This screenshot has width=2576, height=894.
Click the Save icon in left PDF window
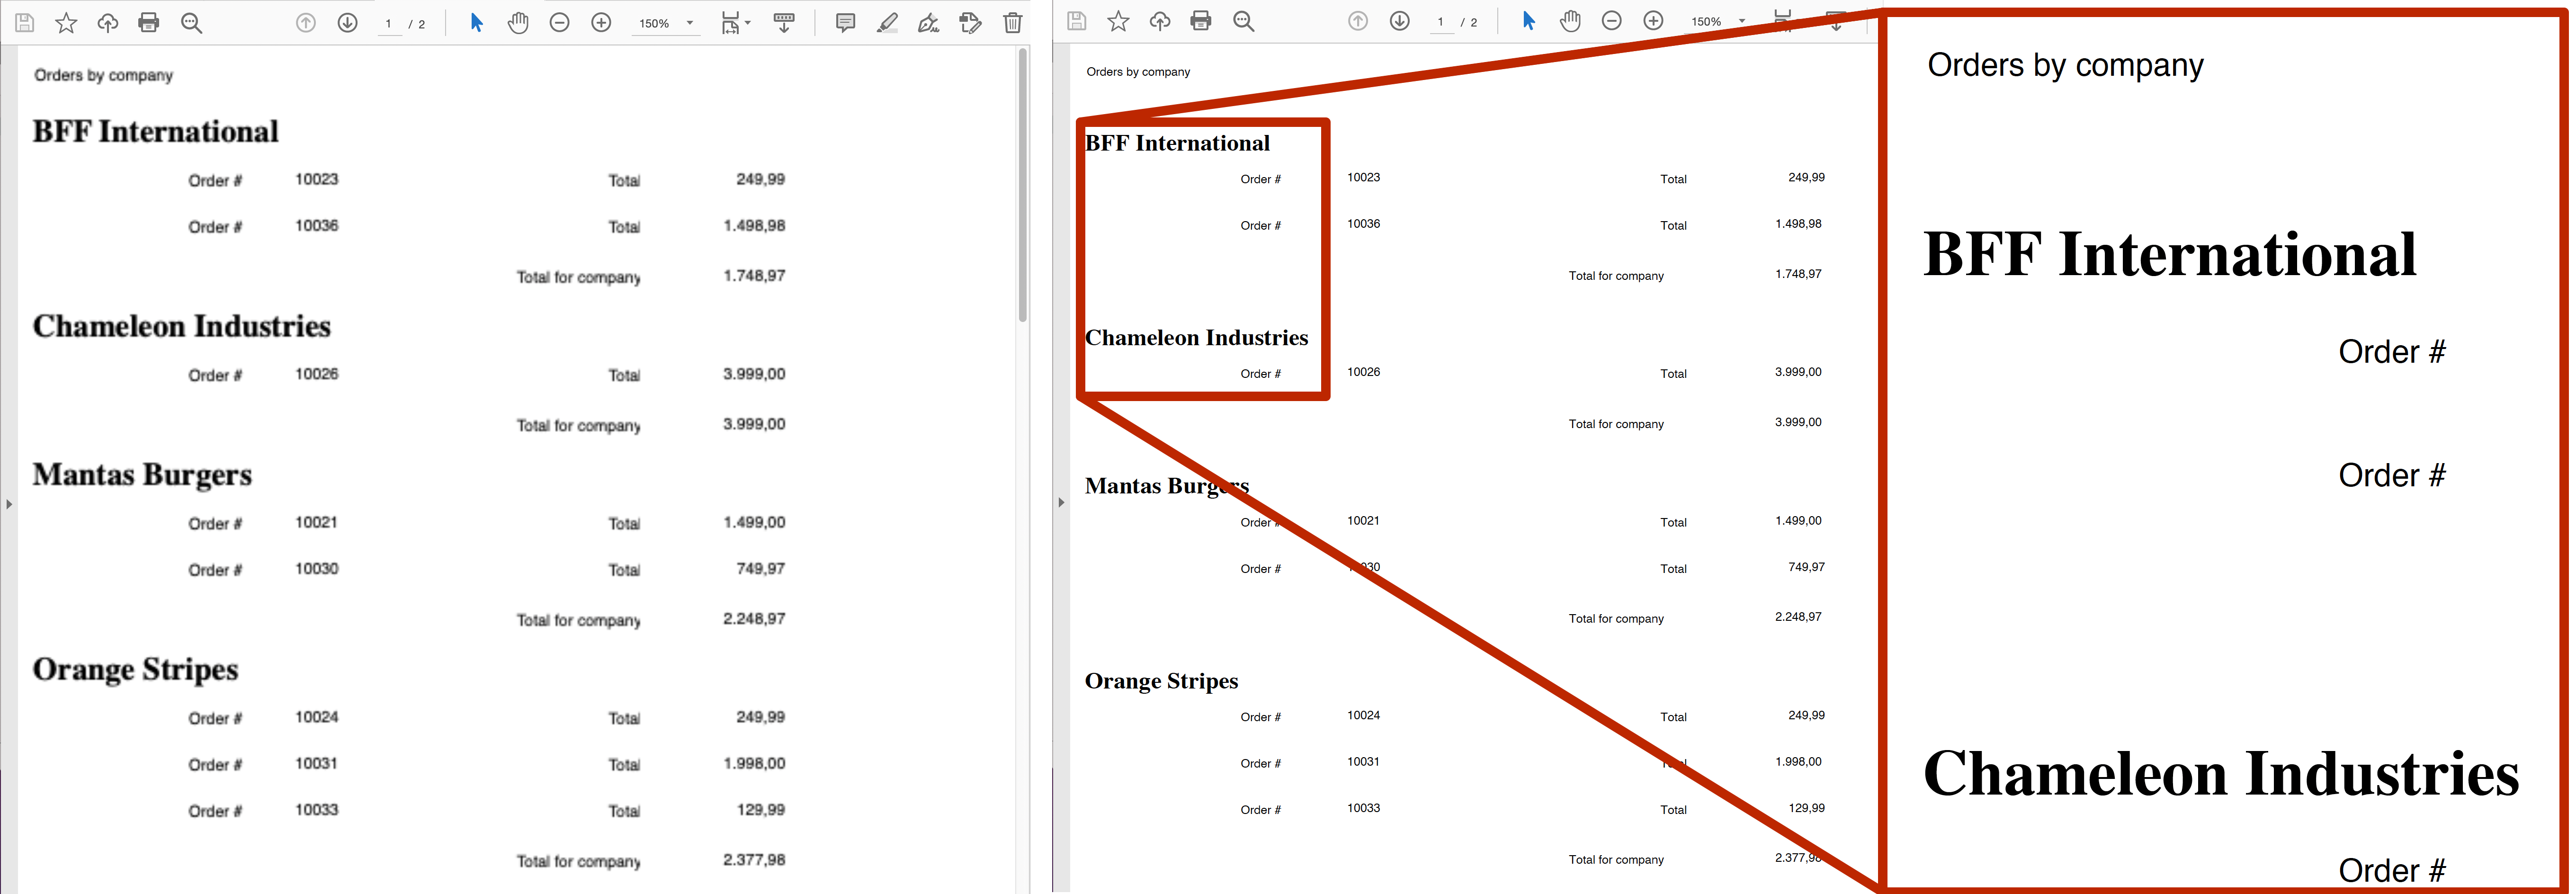[x=25, y=22]
